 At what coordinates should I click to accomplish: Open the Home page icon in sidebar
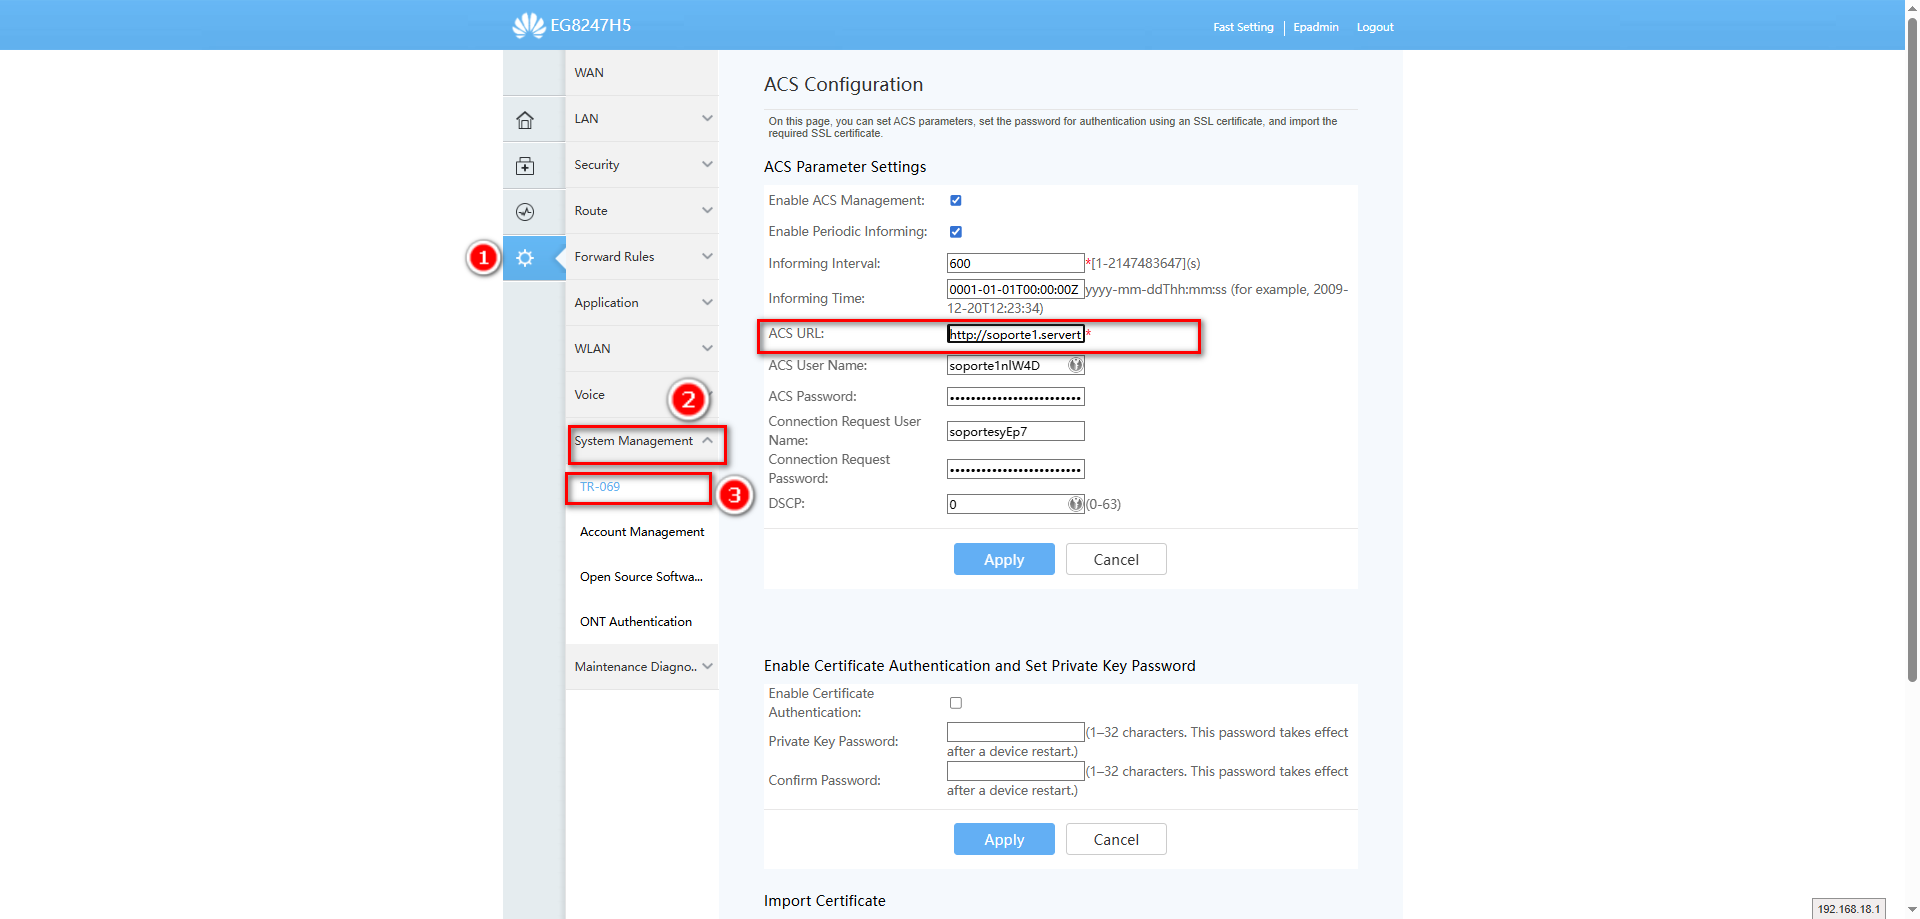click(x=525, y=120)
